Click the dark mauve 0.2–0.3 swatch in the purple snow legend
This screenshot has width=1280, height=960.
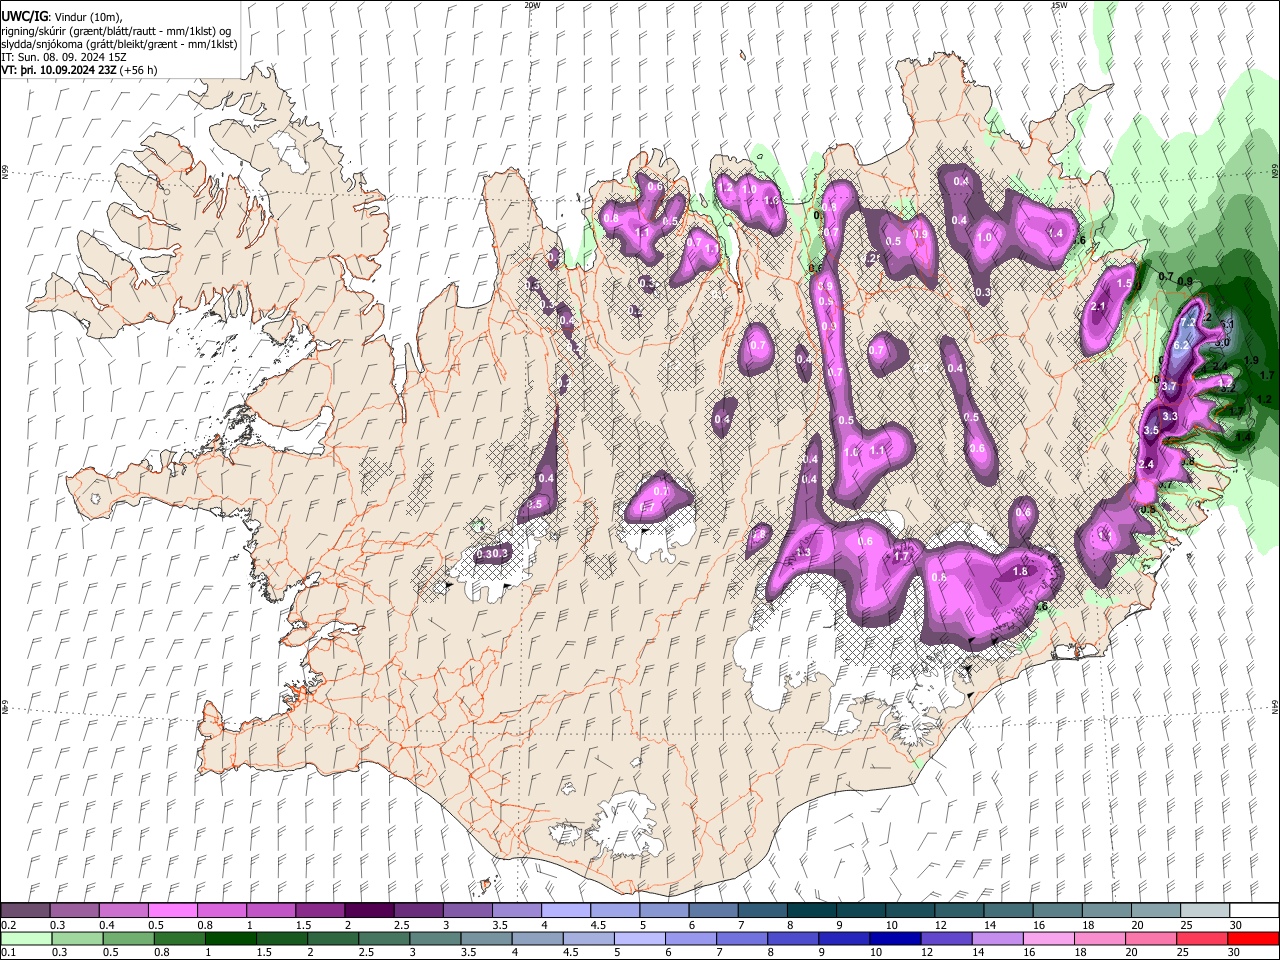(x=26, y=911)
